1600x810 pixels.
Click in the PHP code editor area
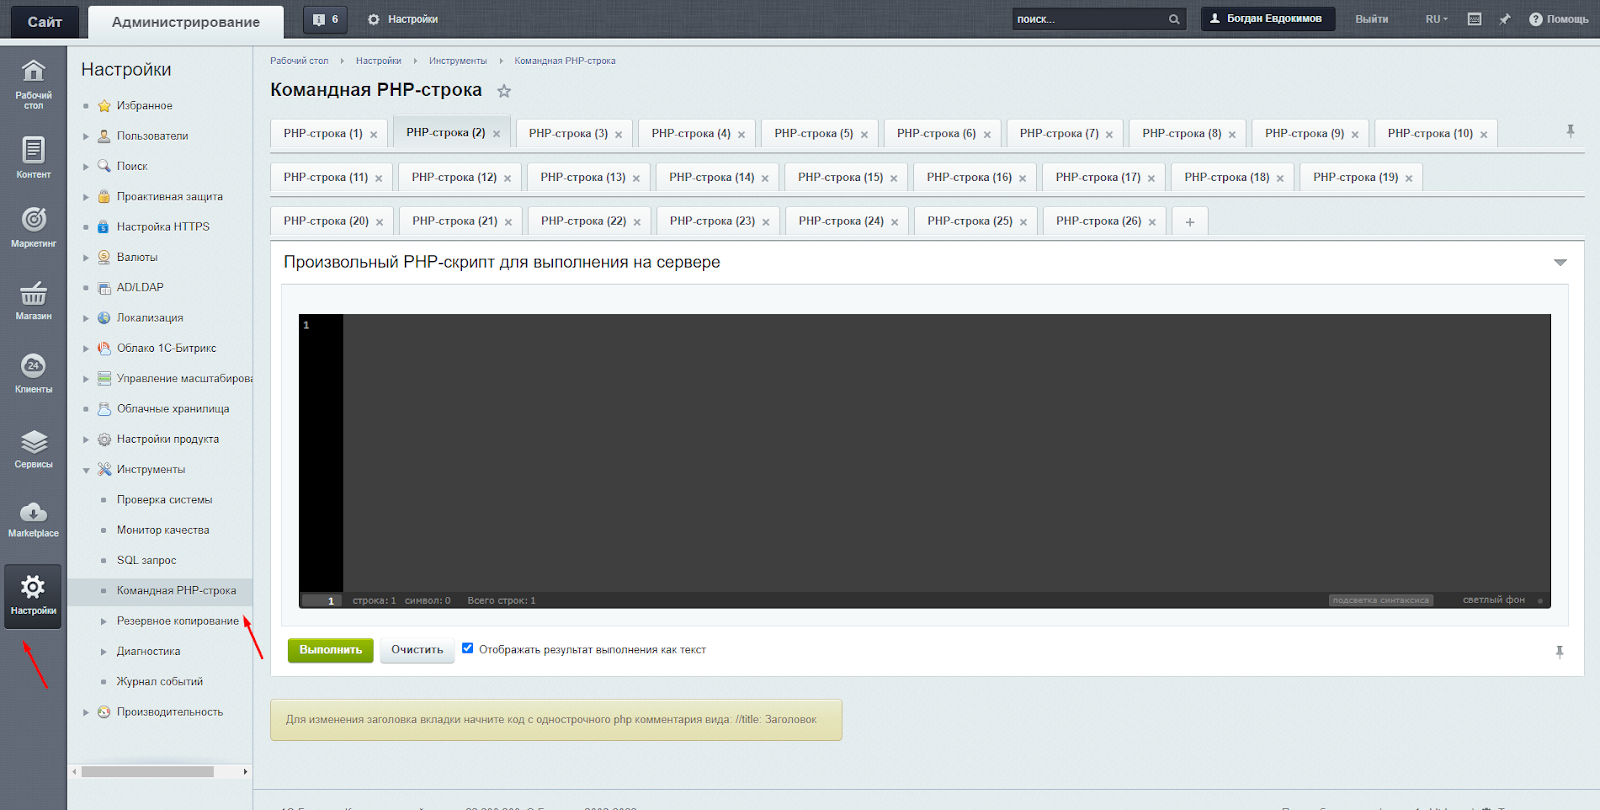(946, 453)
